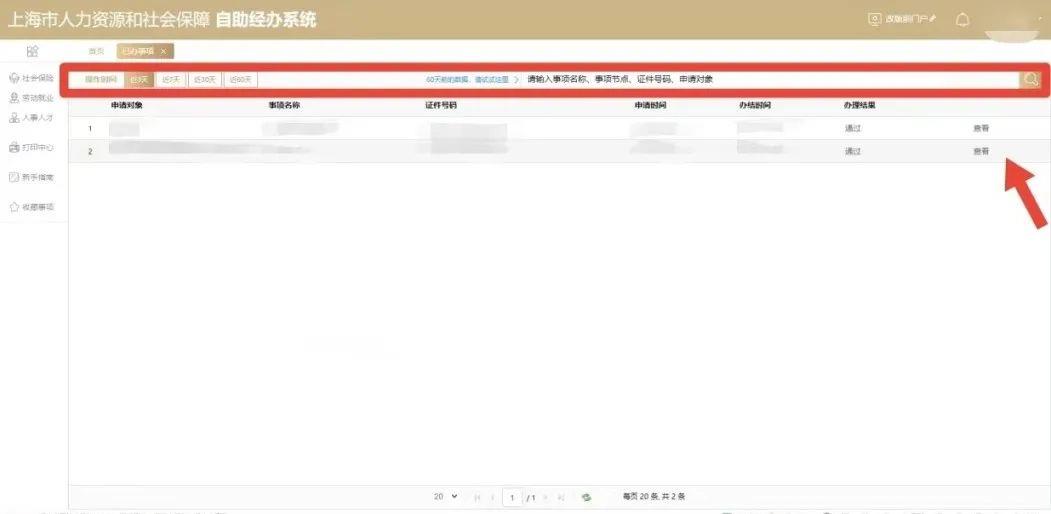Click the 证件号码 column header

tap(441, 106)
